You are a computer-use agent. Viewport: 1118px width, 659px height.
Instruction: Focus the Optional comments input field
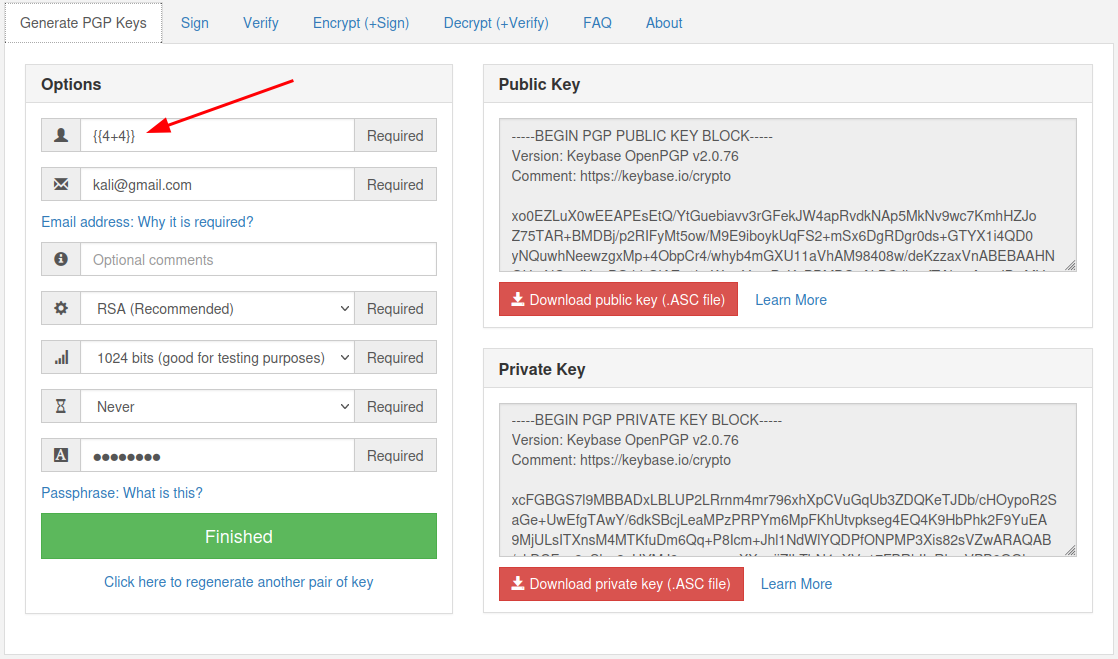(258, 260)
